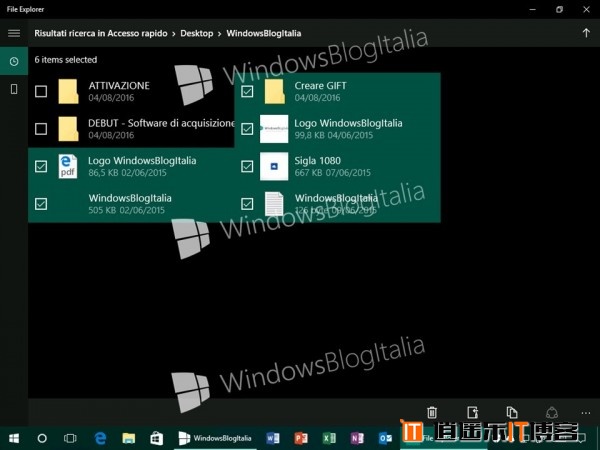This screenshot has height=450, width=600.
Task: Uncheck the WindowsBlogItalia 126 byte checkbox
Action: 247,204
